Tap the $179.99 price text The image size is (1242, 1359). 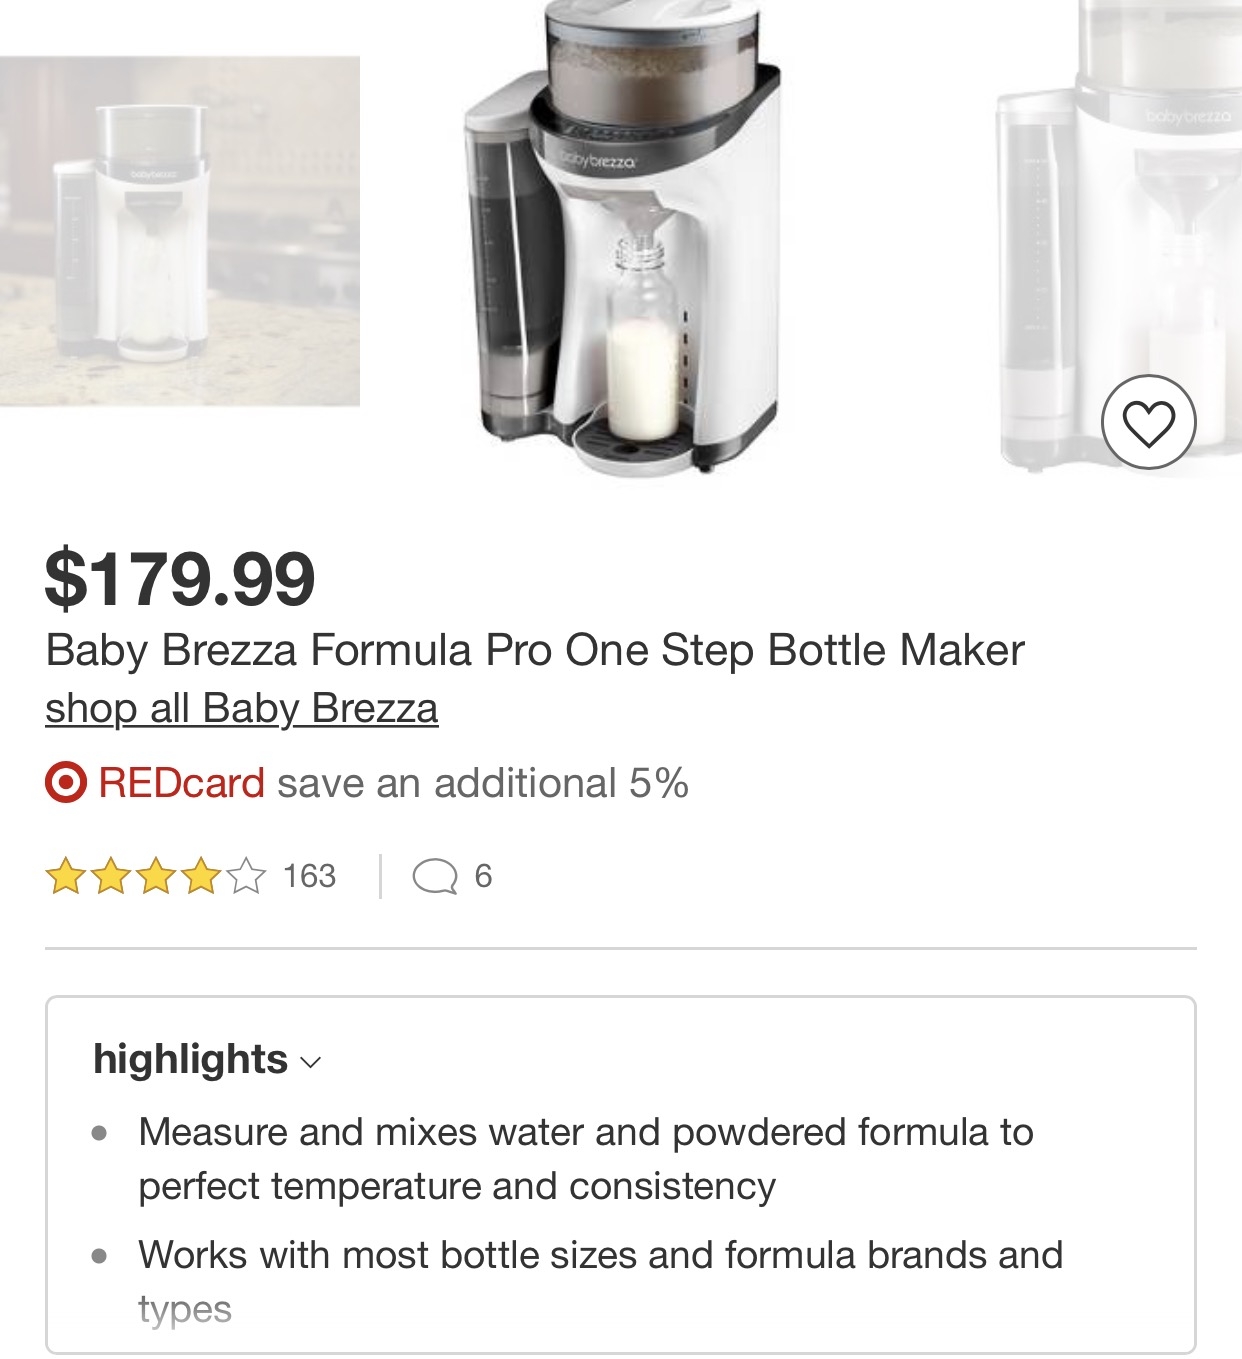[x=180, y=578]
